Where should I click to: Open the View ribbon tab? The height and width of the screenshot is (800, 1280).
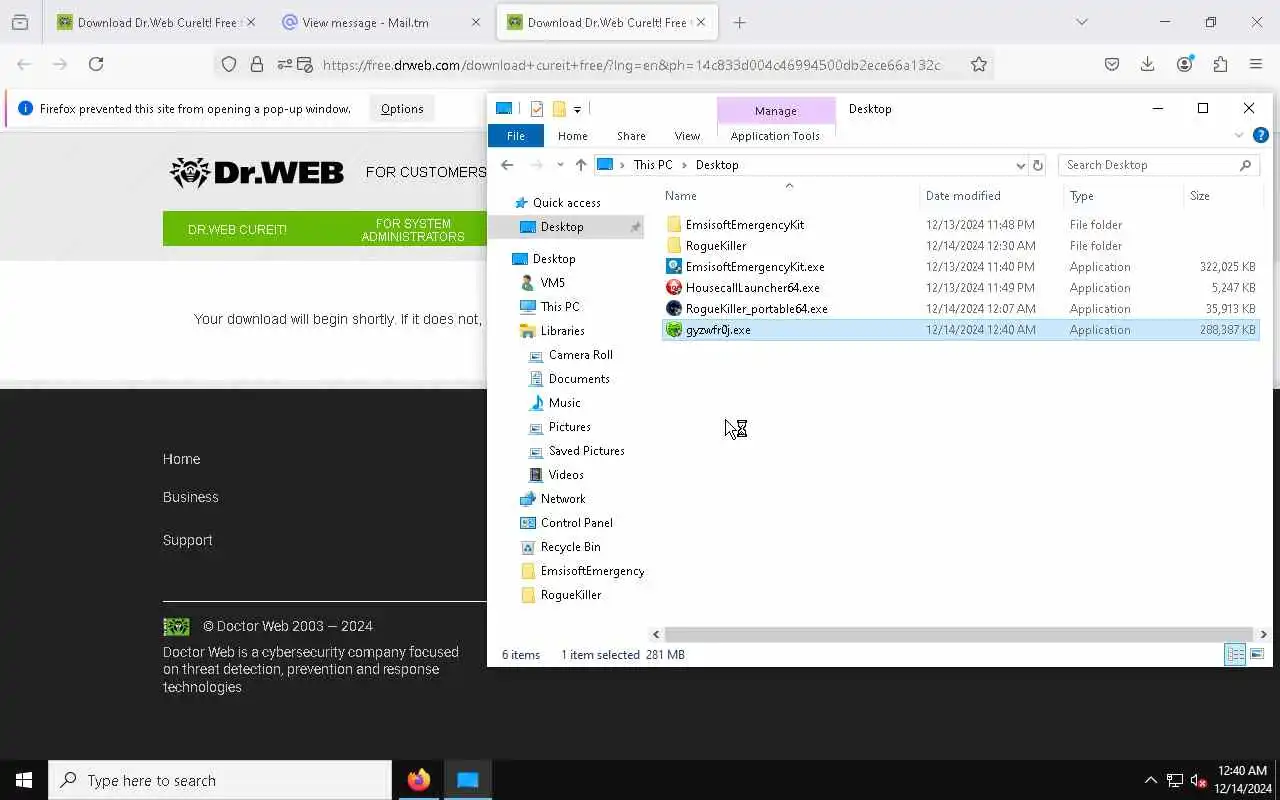pos(687,136)
